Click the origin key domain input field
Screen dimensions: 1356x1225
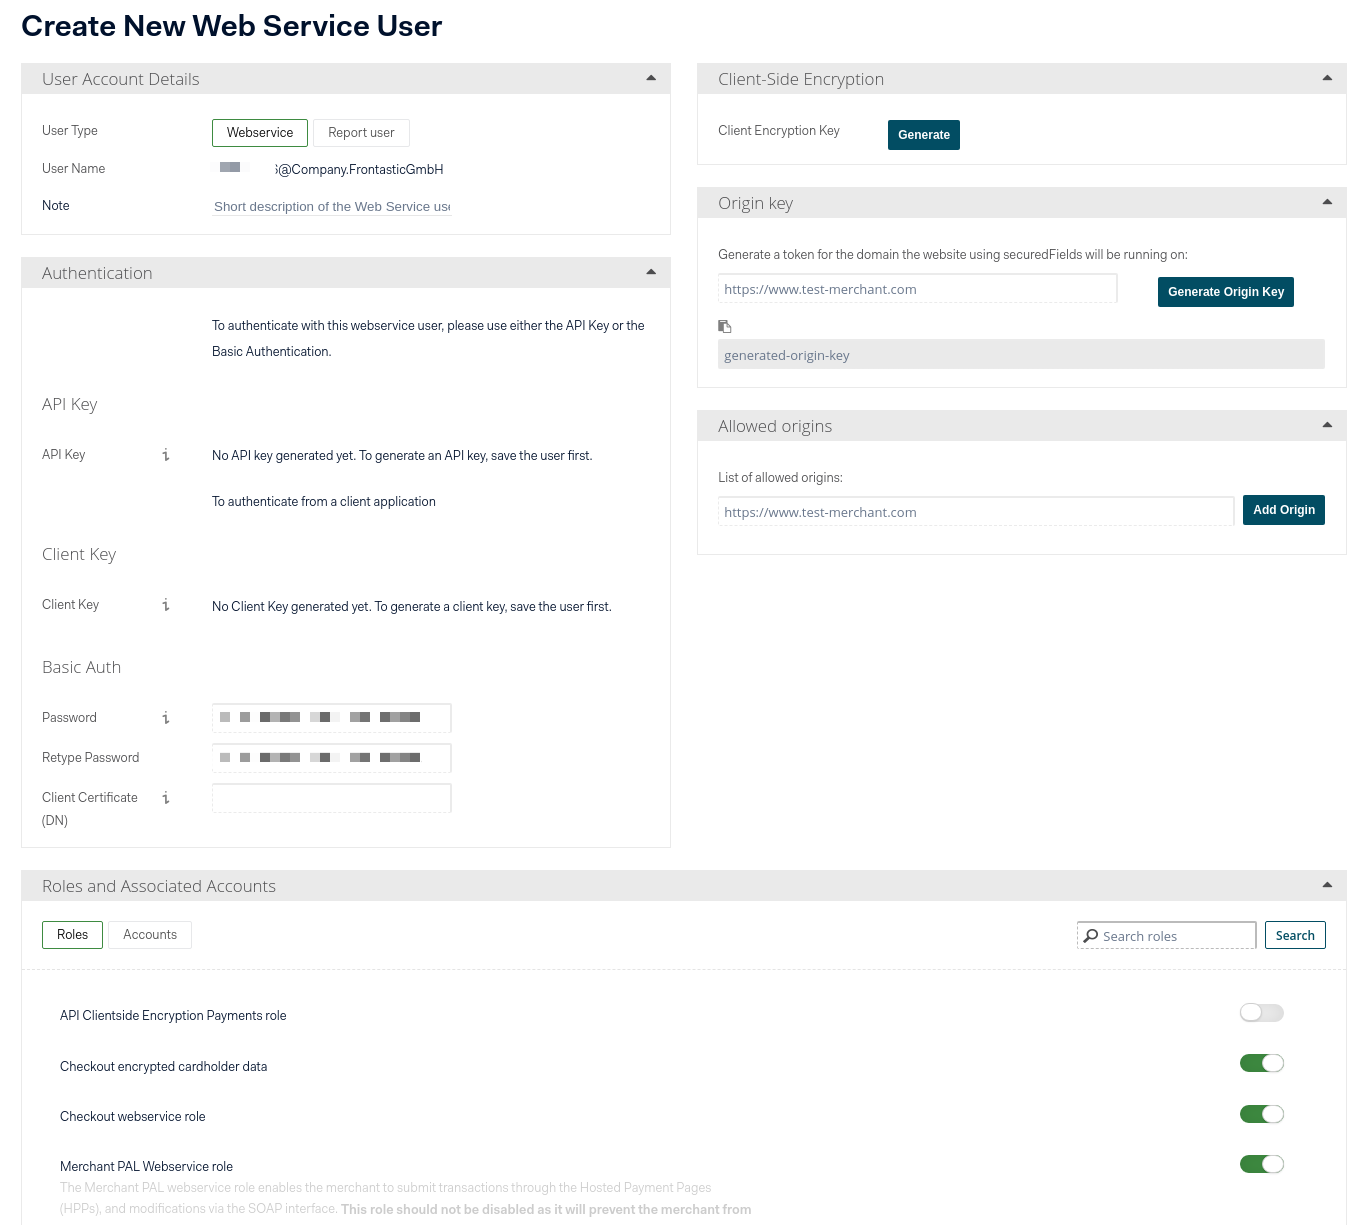click(x=917, y=289)
